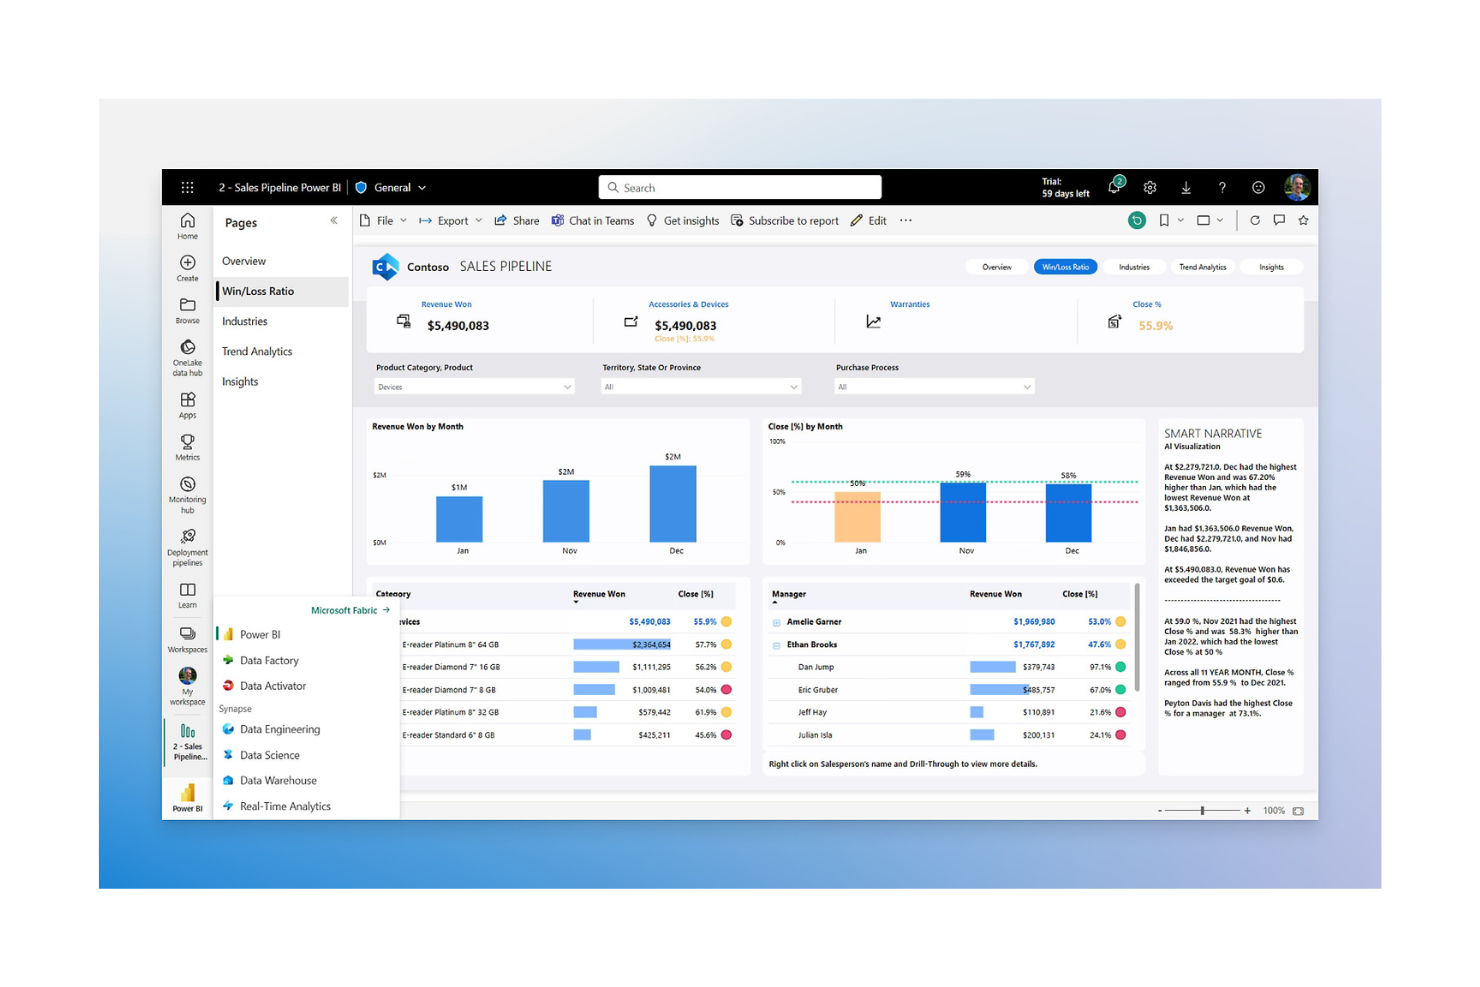Open the Metrics section in the sidebar
1480x987 pixels.
pyautogui.click(x=187, y=447)
